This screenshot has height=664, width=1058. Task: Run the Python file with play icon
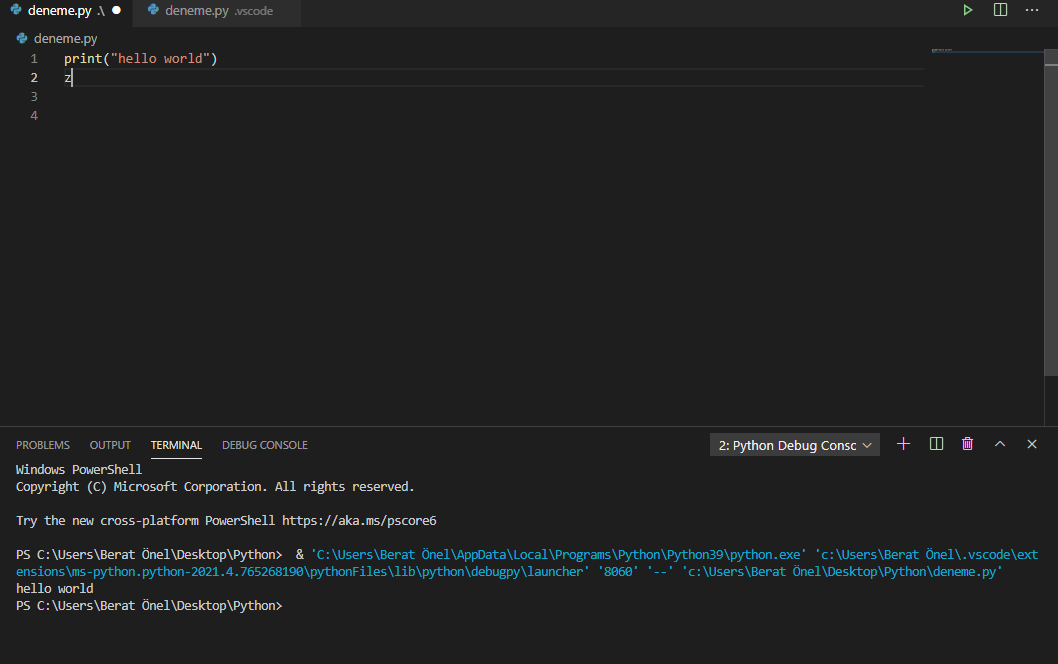click(x=967, y=10)
